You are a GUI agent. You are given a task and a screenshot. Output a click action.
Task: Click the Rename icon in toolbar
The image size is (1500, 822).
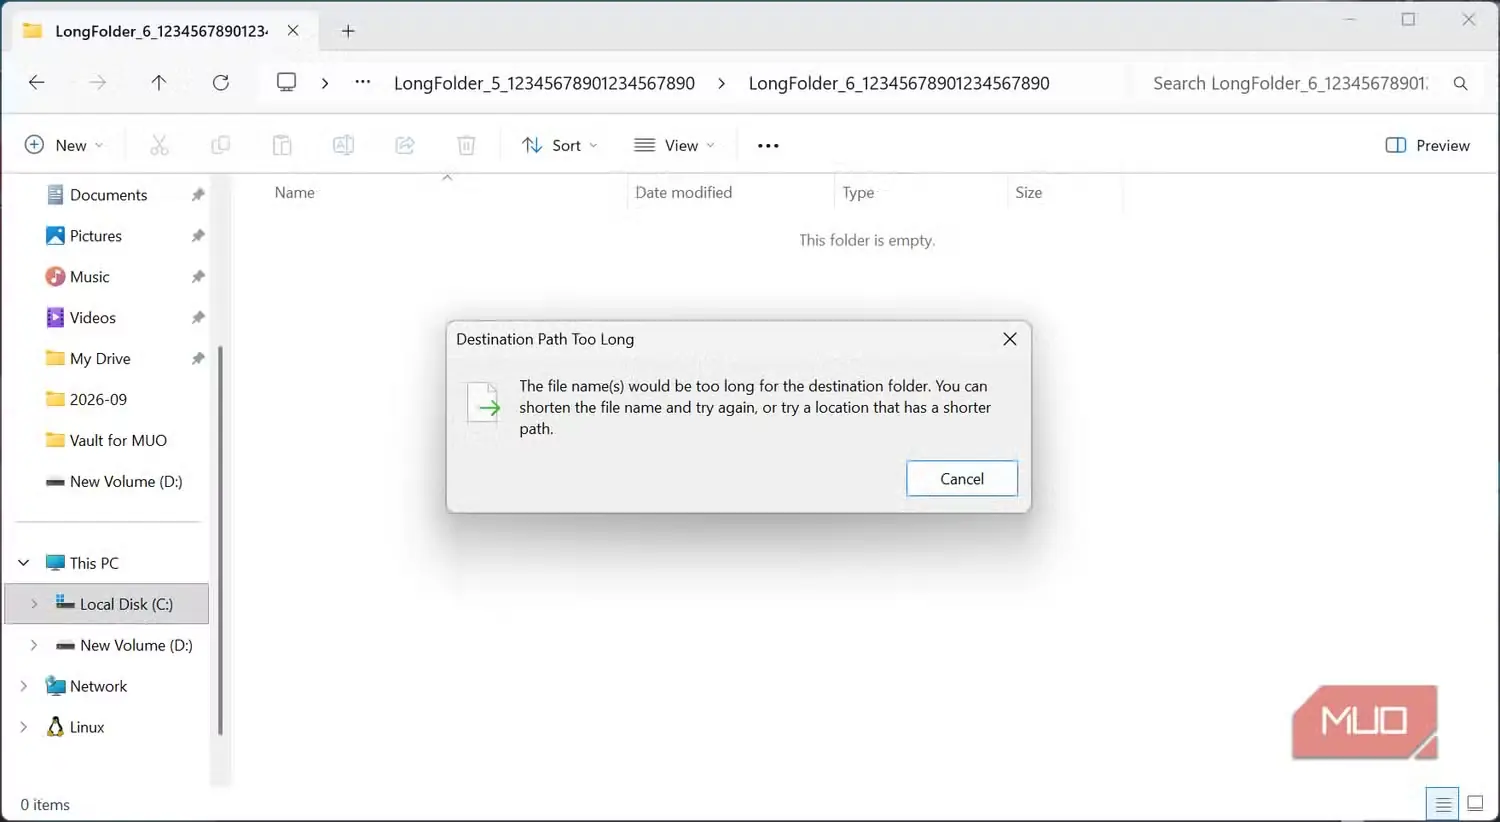(x=343, y=146)
